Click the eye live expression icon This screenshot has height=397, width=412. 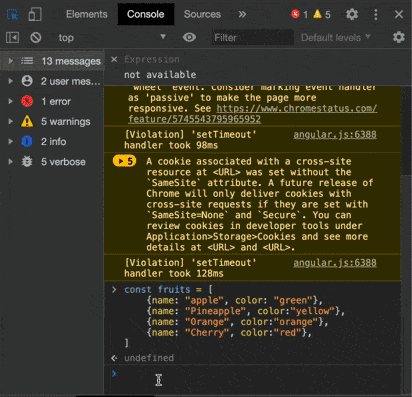point(189,37)
